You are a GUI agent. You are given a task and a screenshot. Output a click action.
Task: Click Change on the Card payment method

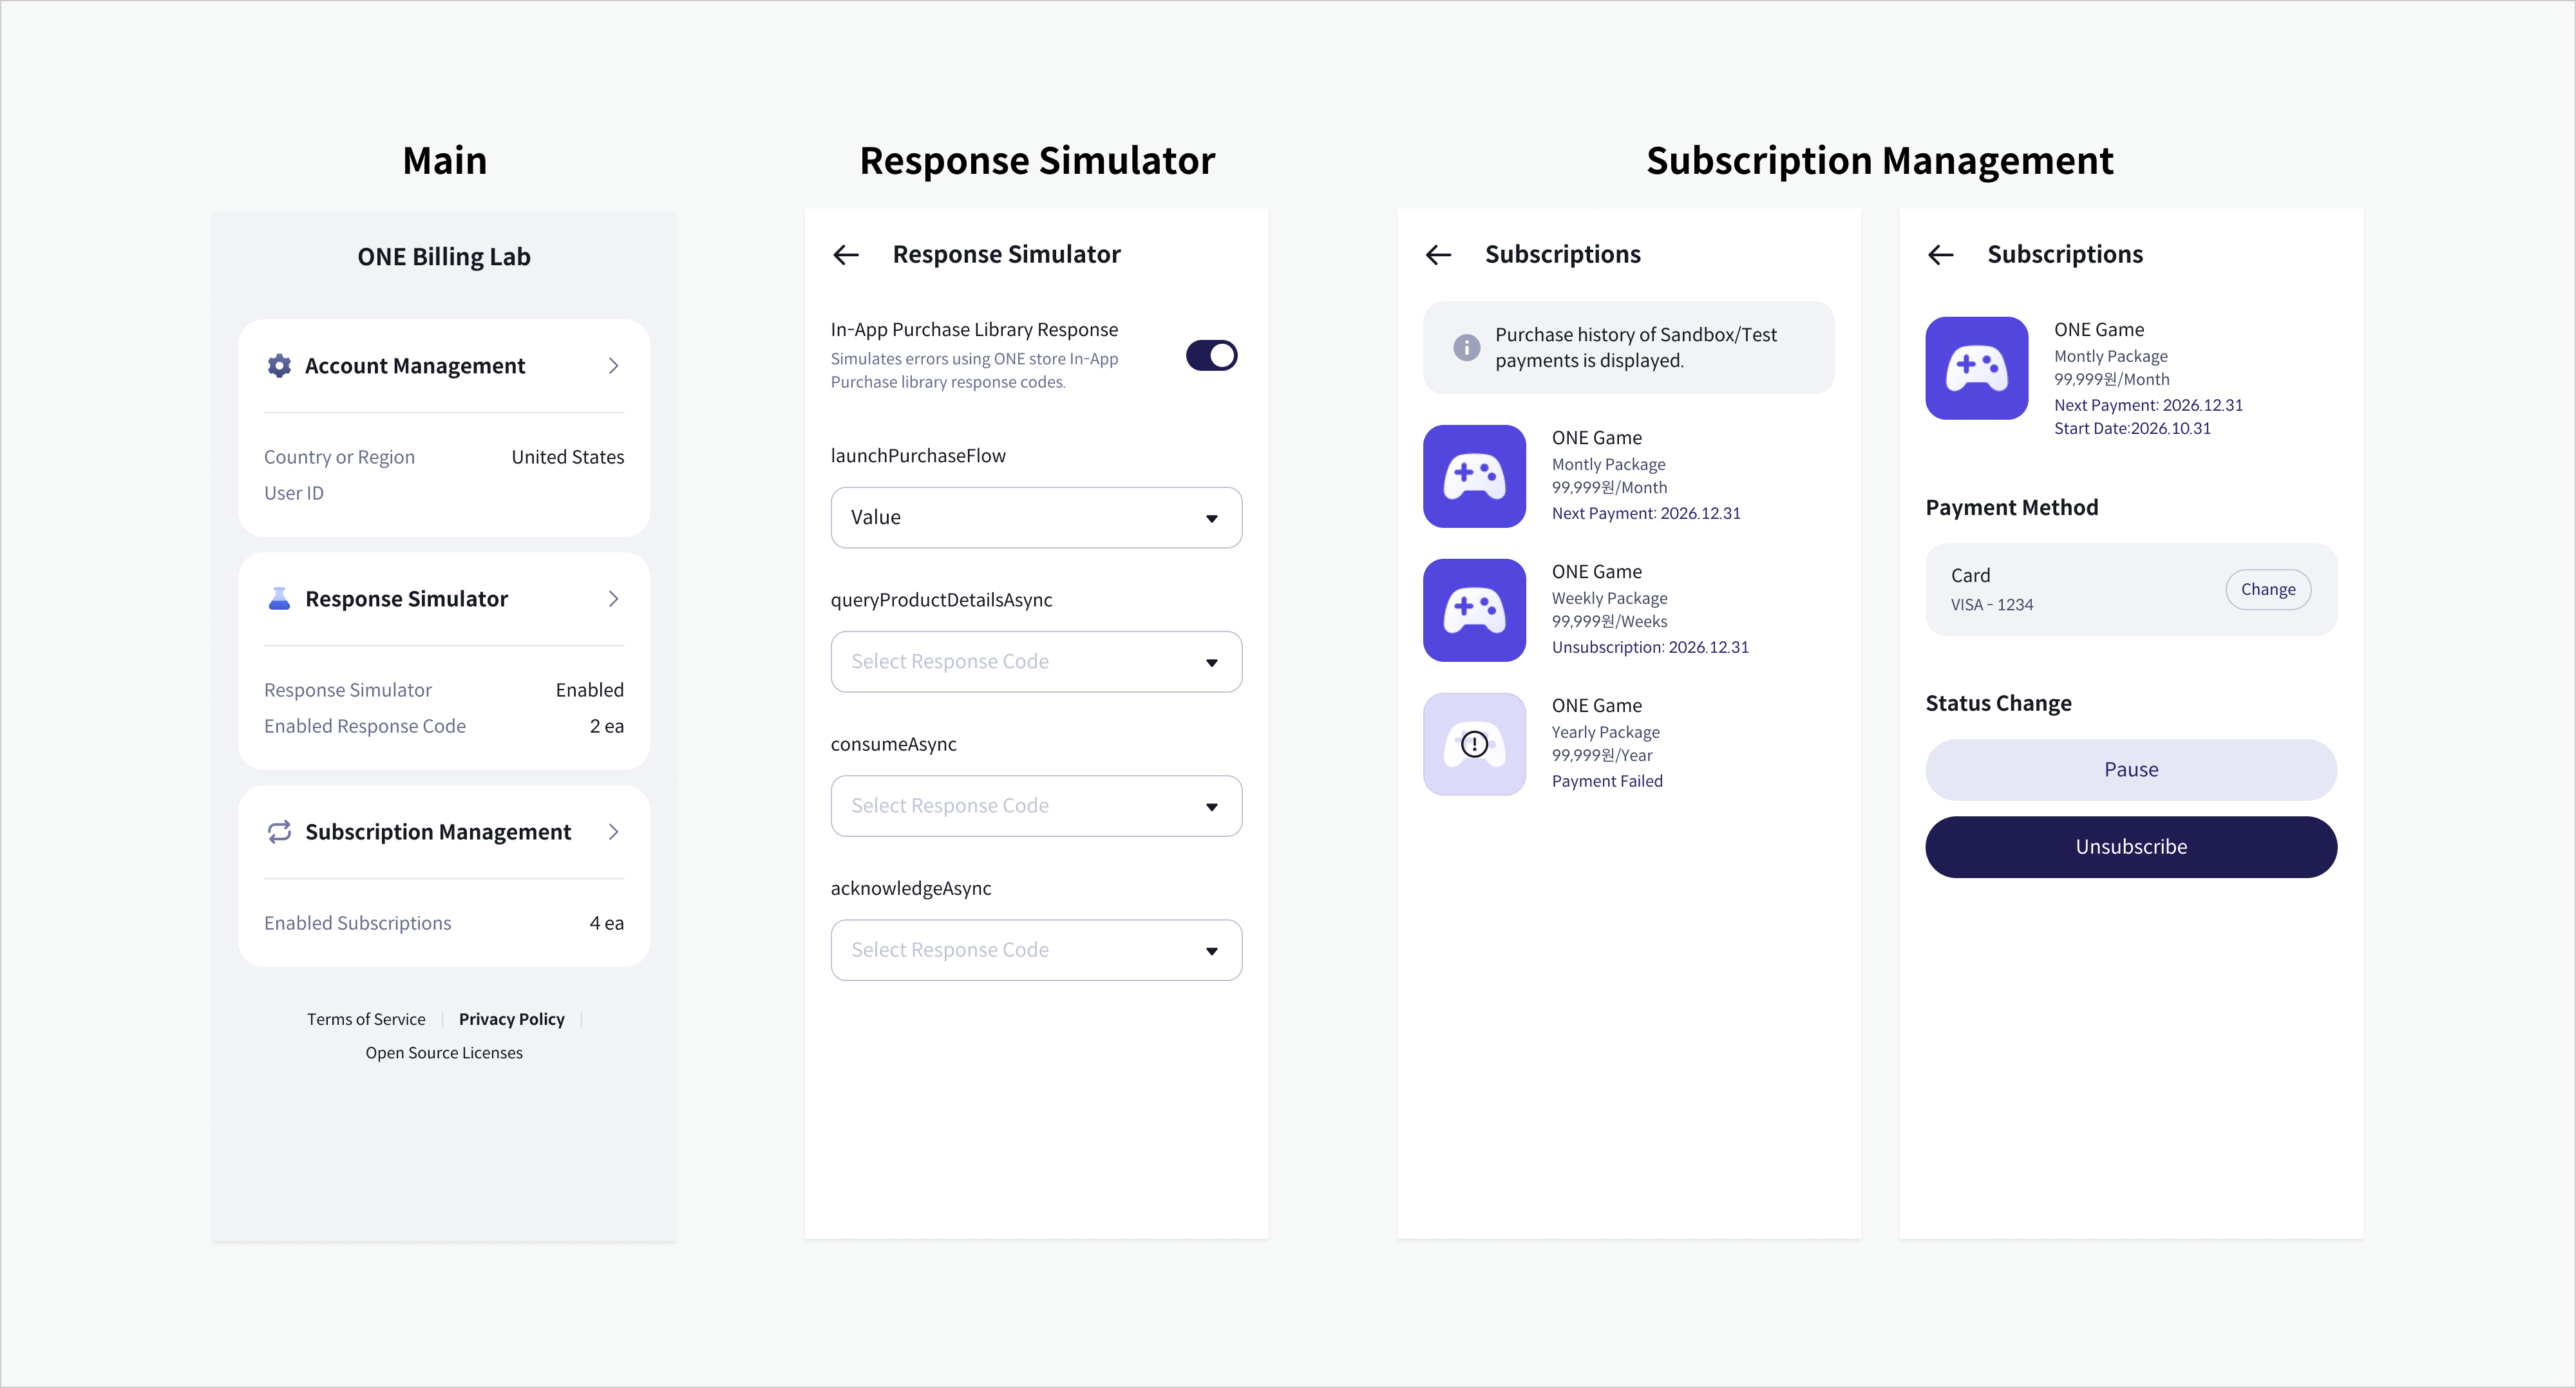(x=2267, y=589)
